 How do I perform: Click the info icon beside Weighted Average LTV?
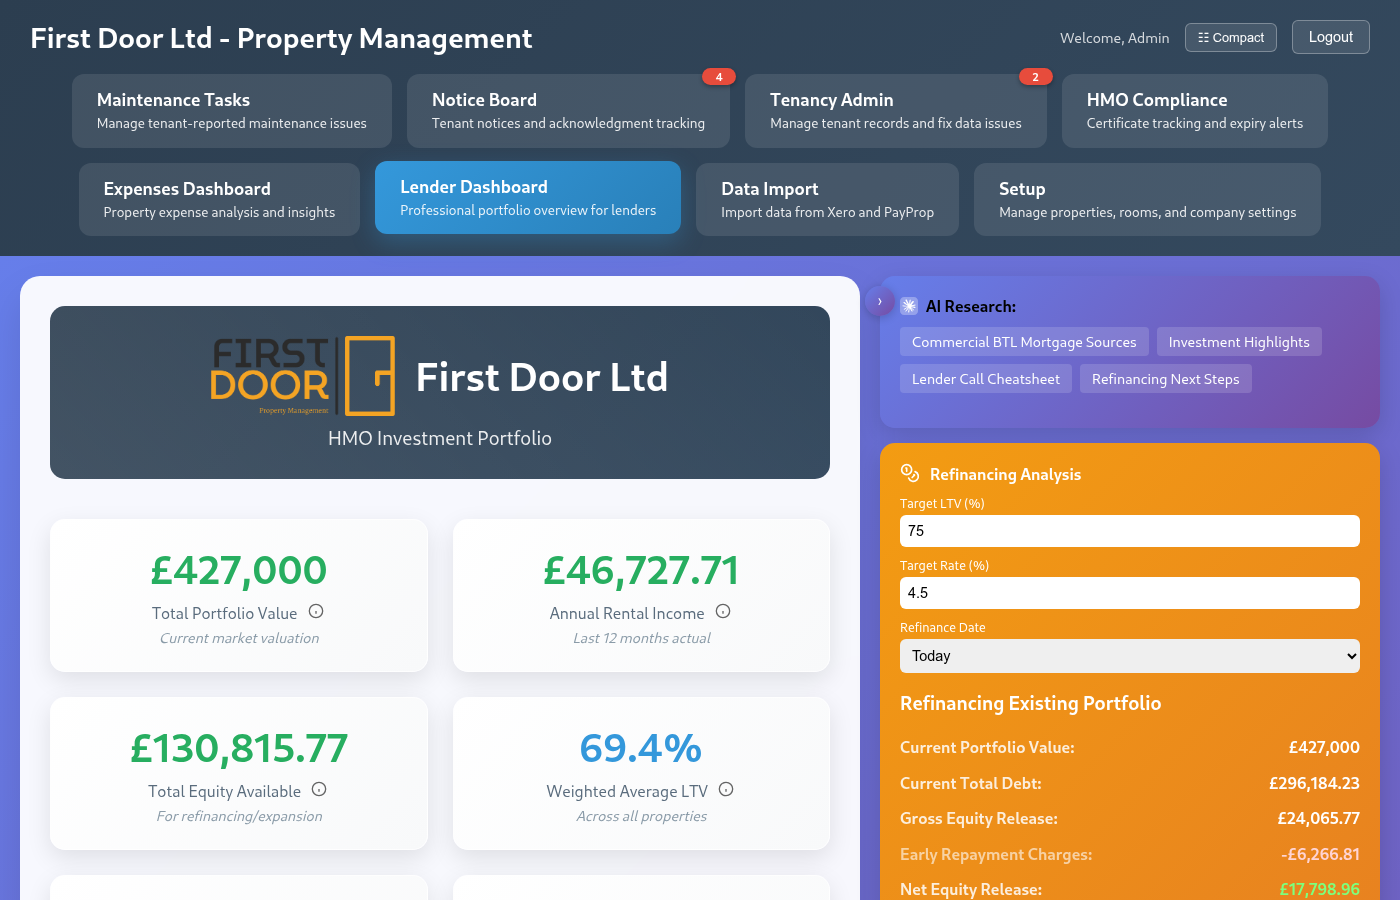coord(725,789)
